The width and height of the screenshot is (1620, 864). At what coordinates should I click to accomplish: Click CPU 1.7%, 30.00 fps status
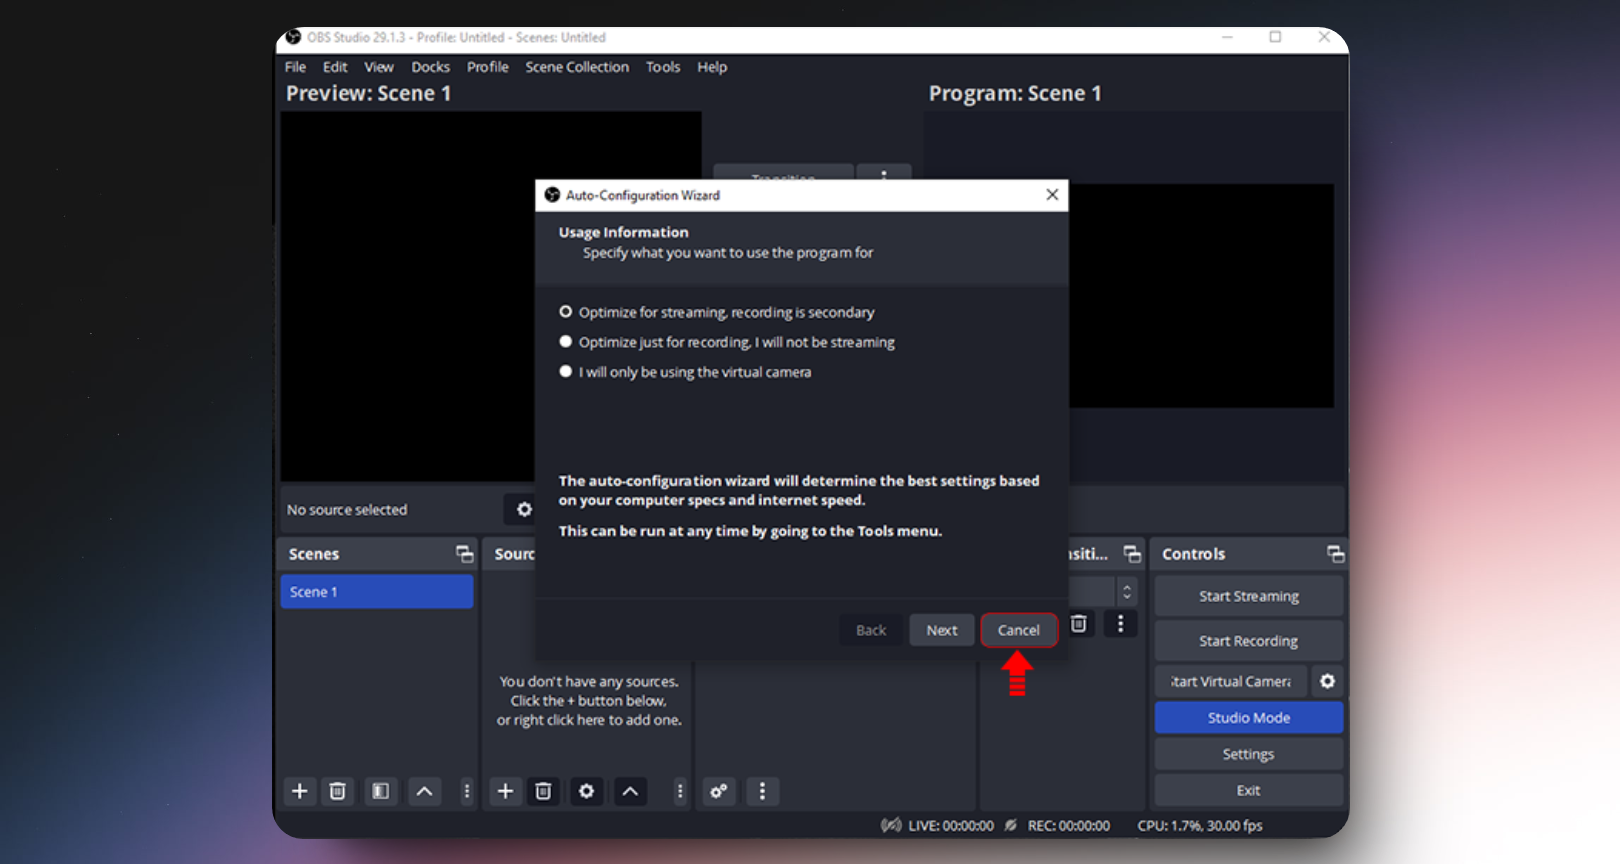point(1199,825)
